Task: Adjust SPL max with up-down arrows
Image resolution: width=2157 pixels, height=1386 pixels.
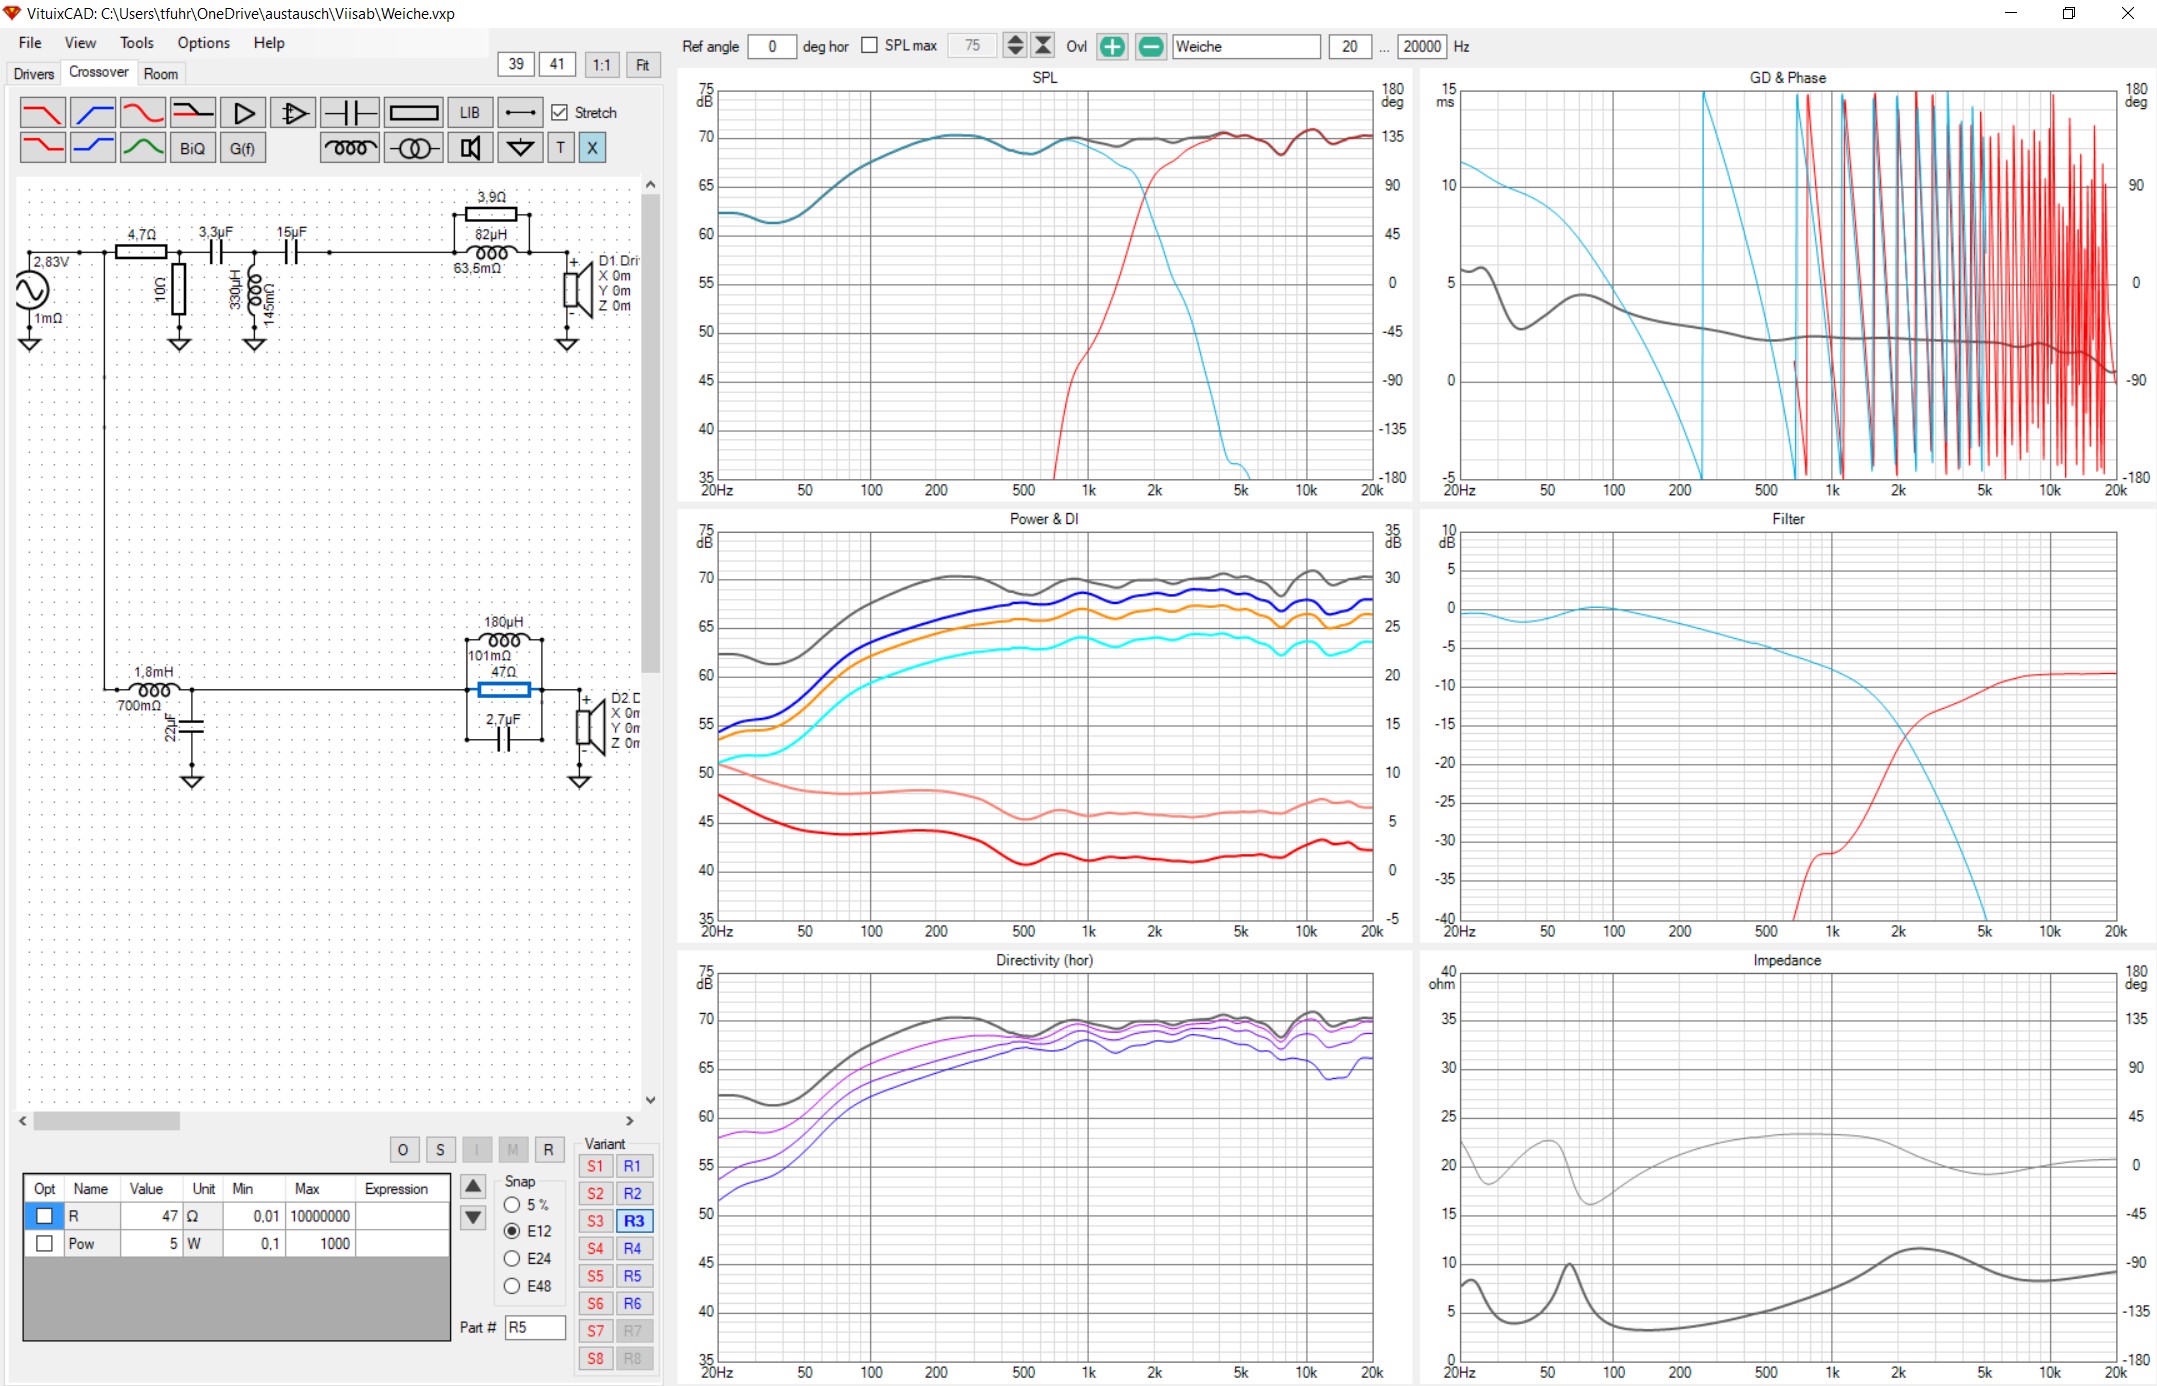Action: [x=1015, y=46]
